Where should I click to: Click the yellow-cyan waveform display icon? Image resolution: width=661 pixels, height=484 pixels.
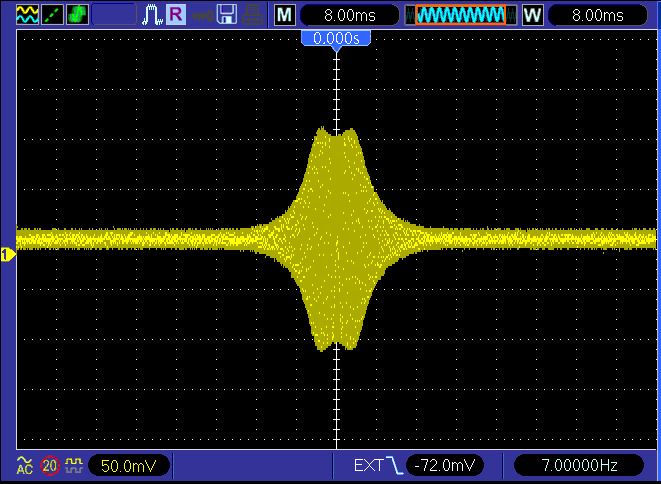(x=26, y=15)
